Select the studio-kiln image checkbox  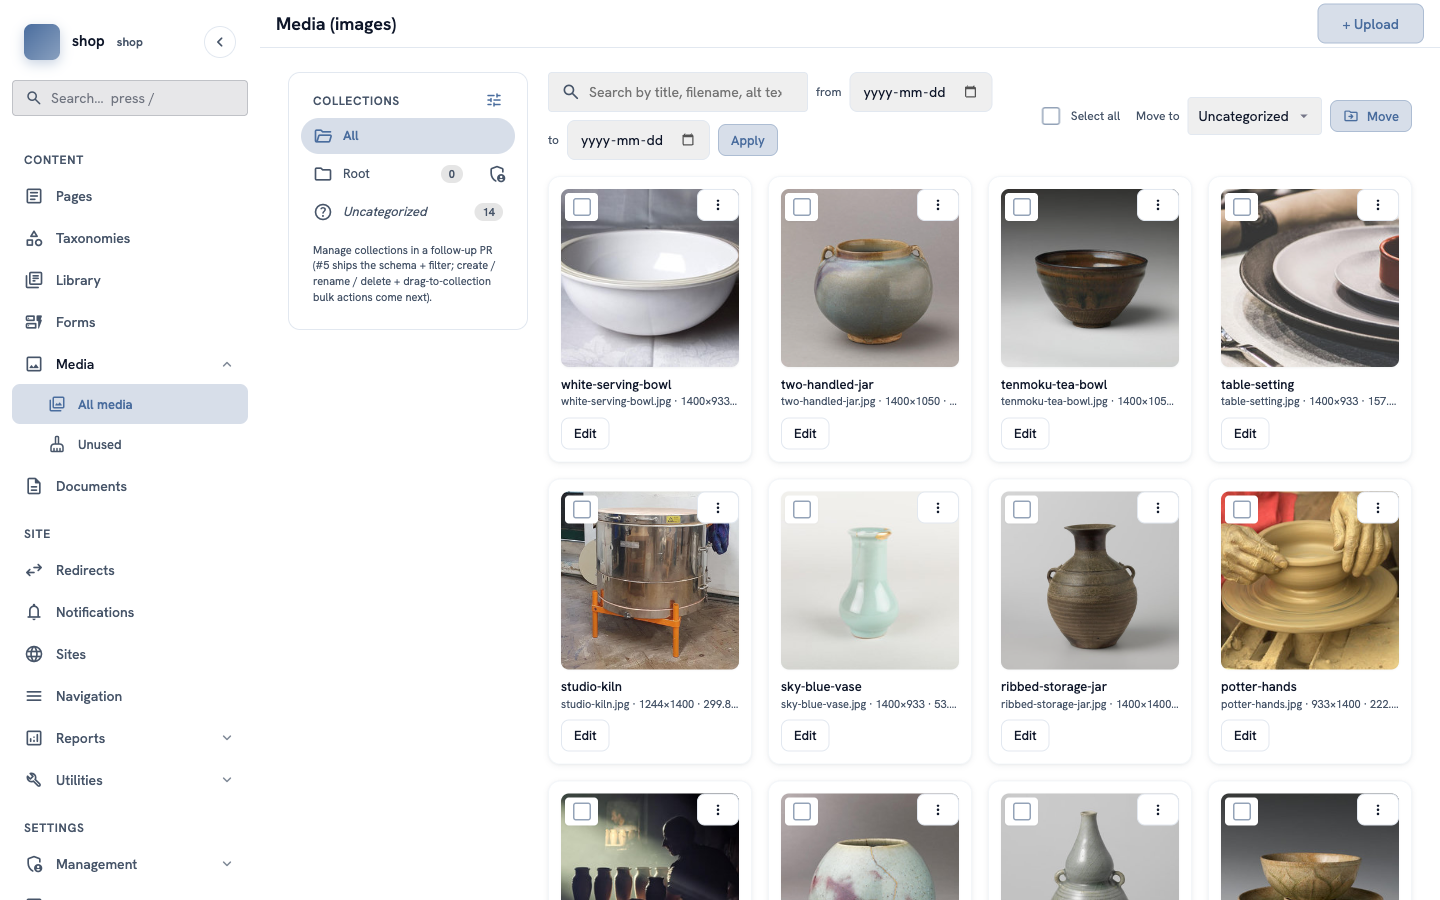tap(582, 510)
